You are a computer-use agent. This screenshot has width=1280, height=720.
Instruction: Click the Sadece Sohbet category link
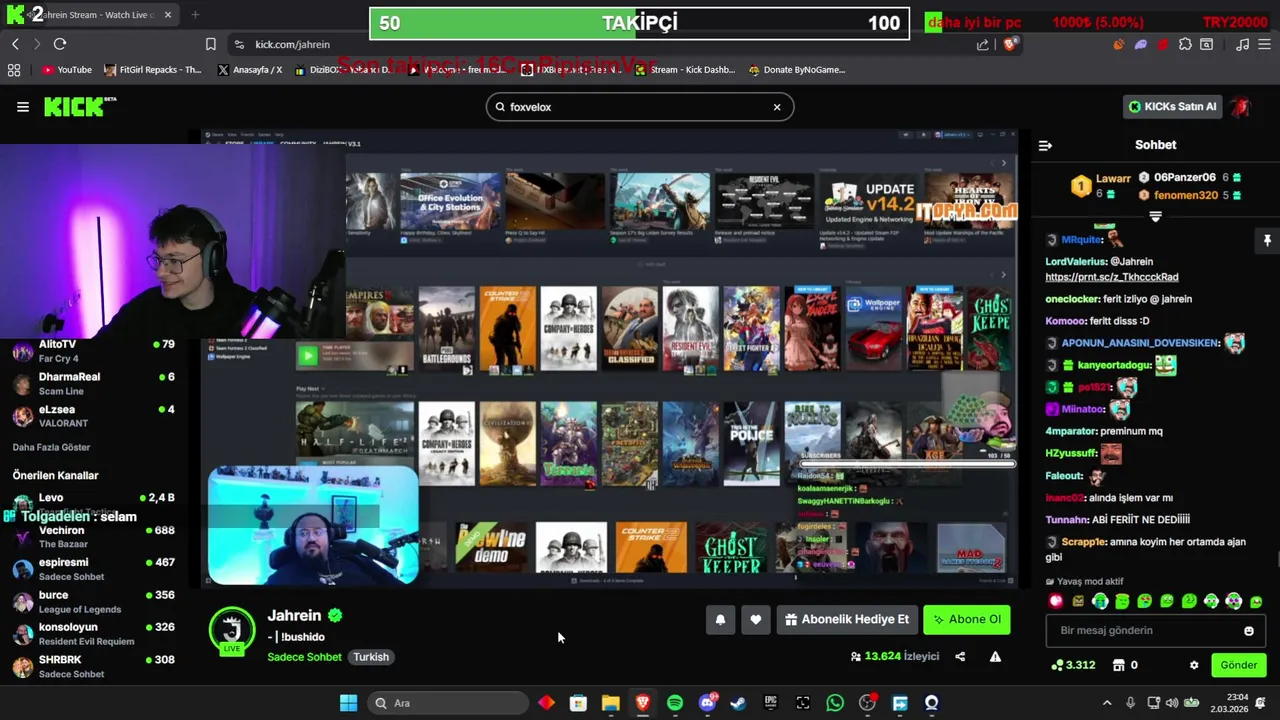point(304,657)
